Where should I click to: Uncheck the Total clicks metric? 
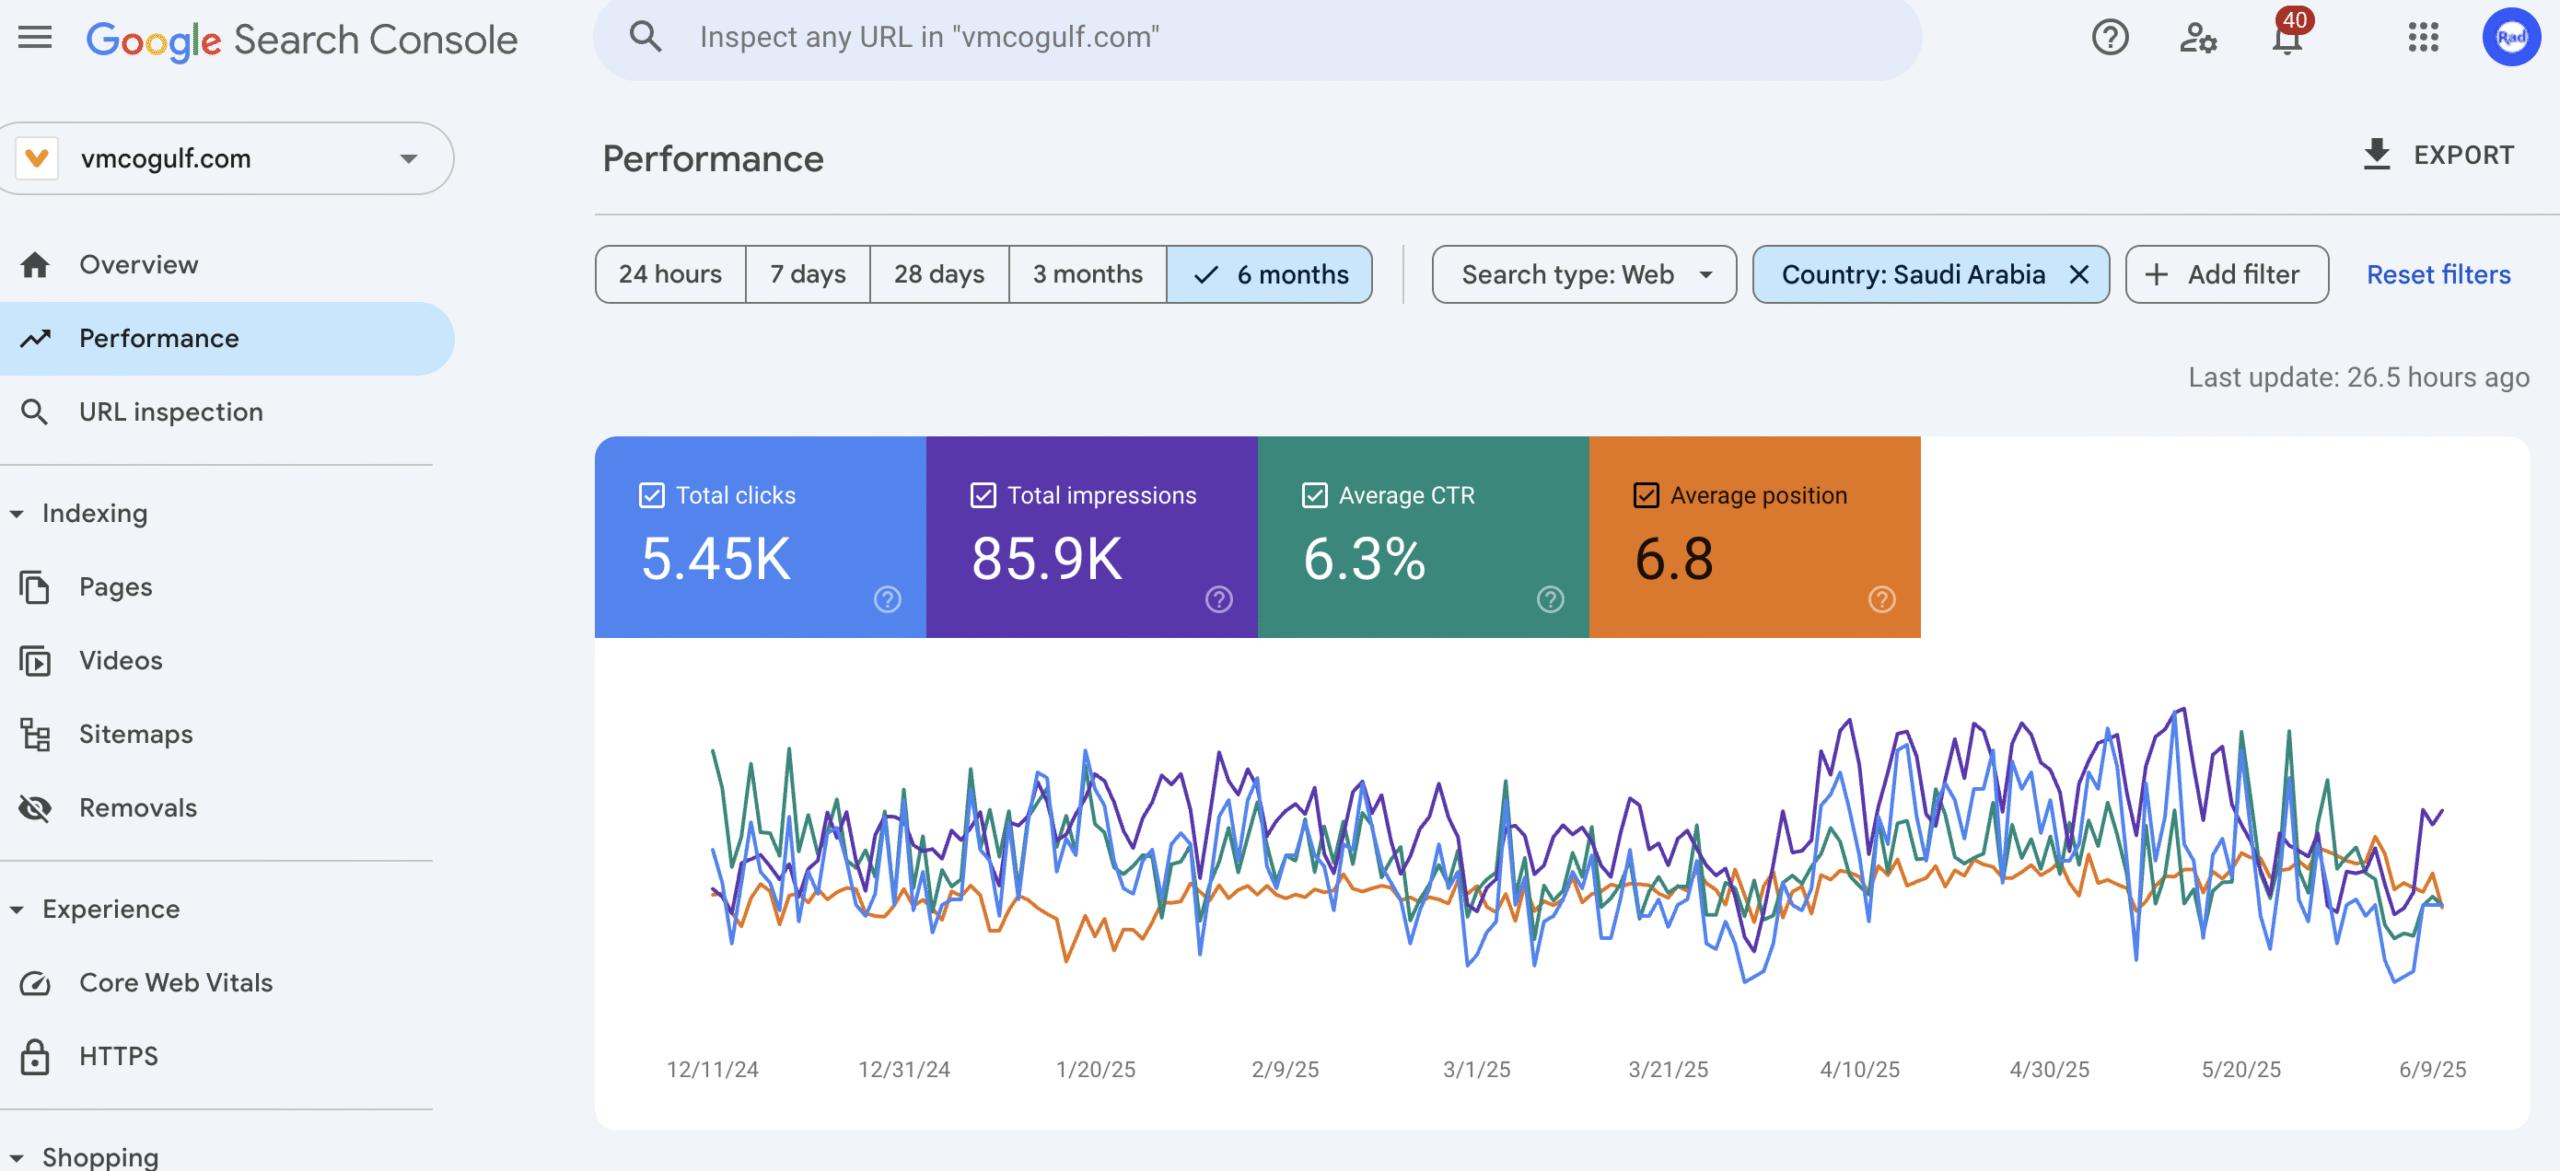[x=650, y=494]
